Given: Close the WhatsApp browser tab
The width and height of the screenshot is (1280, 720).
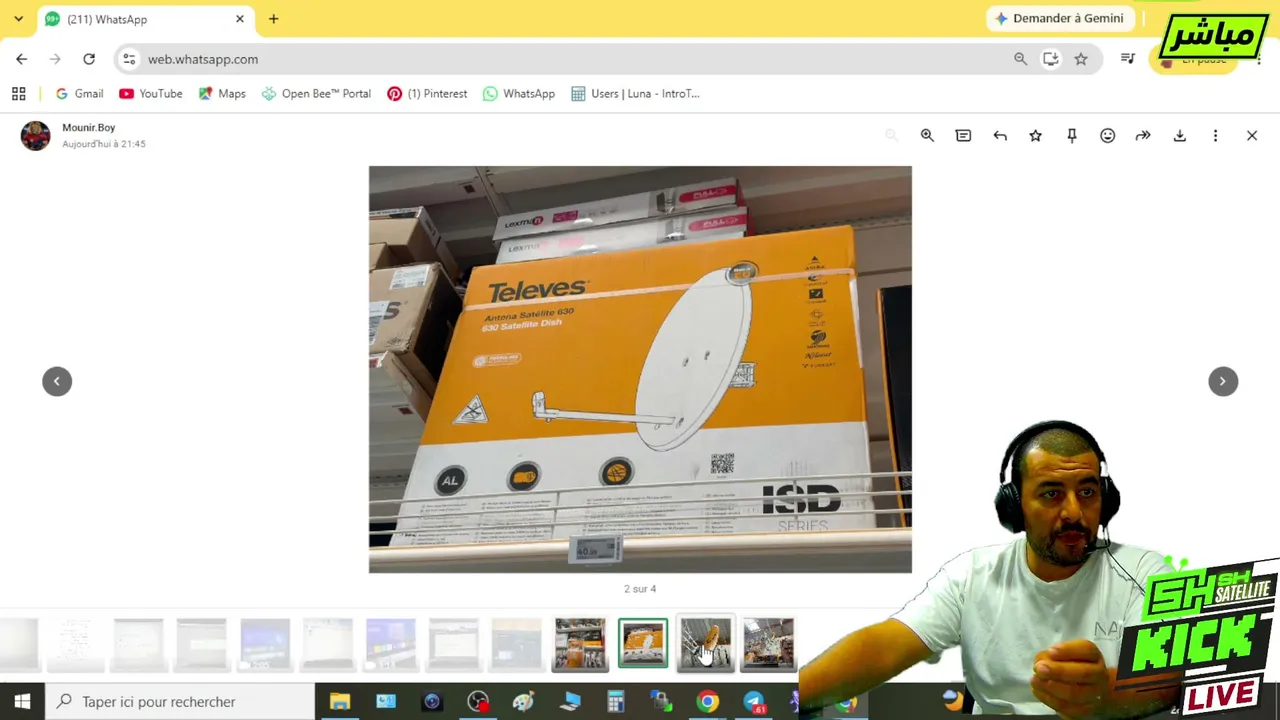Looking at the screenshot, I should point(240,19).
